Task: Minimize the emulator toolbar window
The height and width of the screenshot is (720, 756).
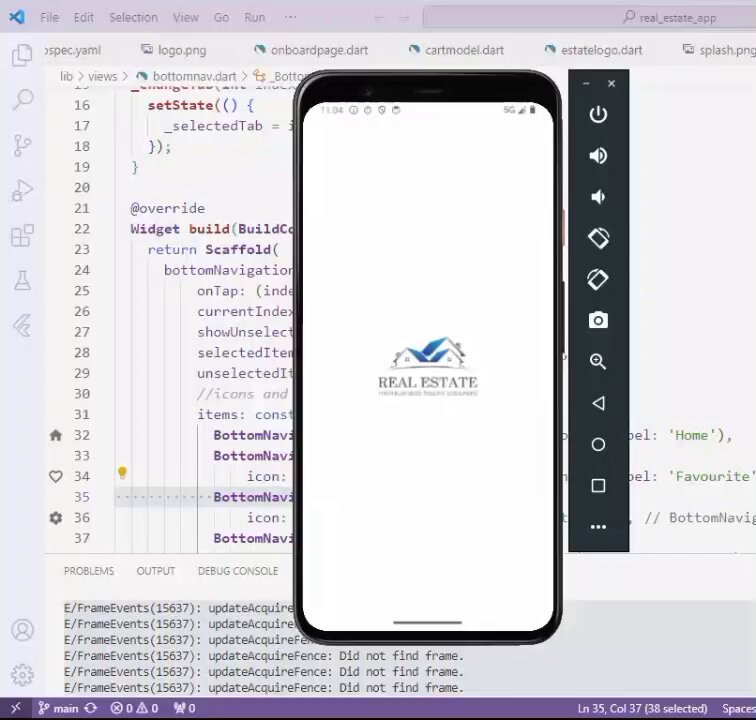Action: click(x=586, y=83)
